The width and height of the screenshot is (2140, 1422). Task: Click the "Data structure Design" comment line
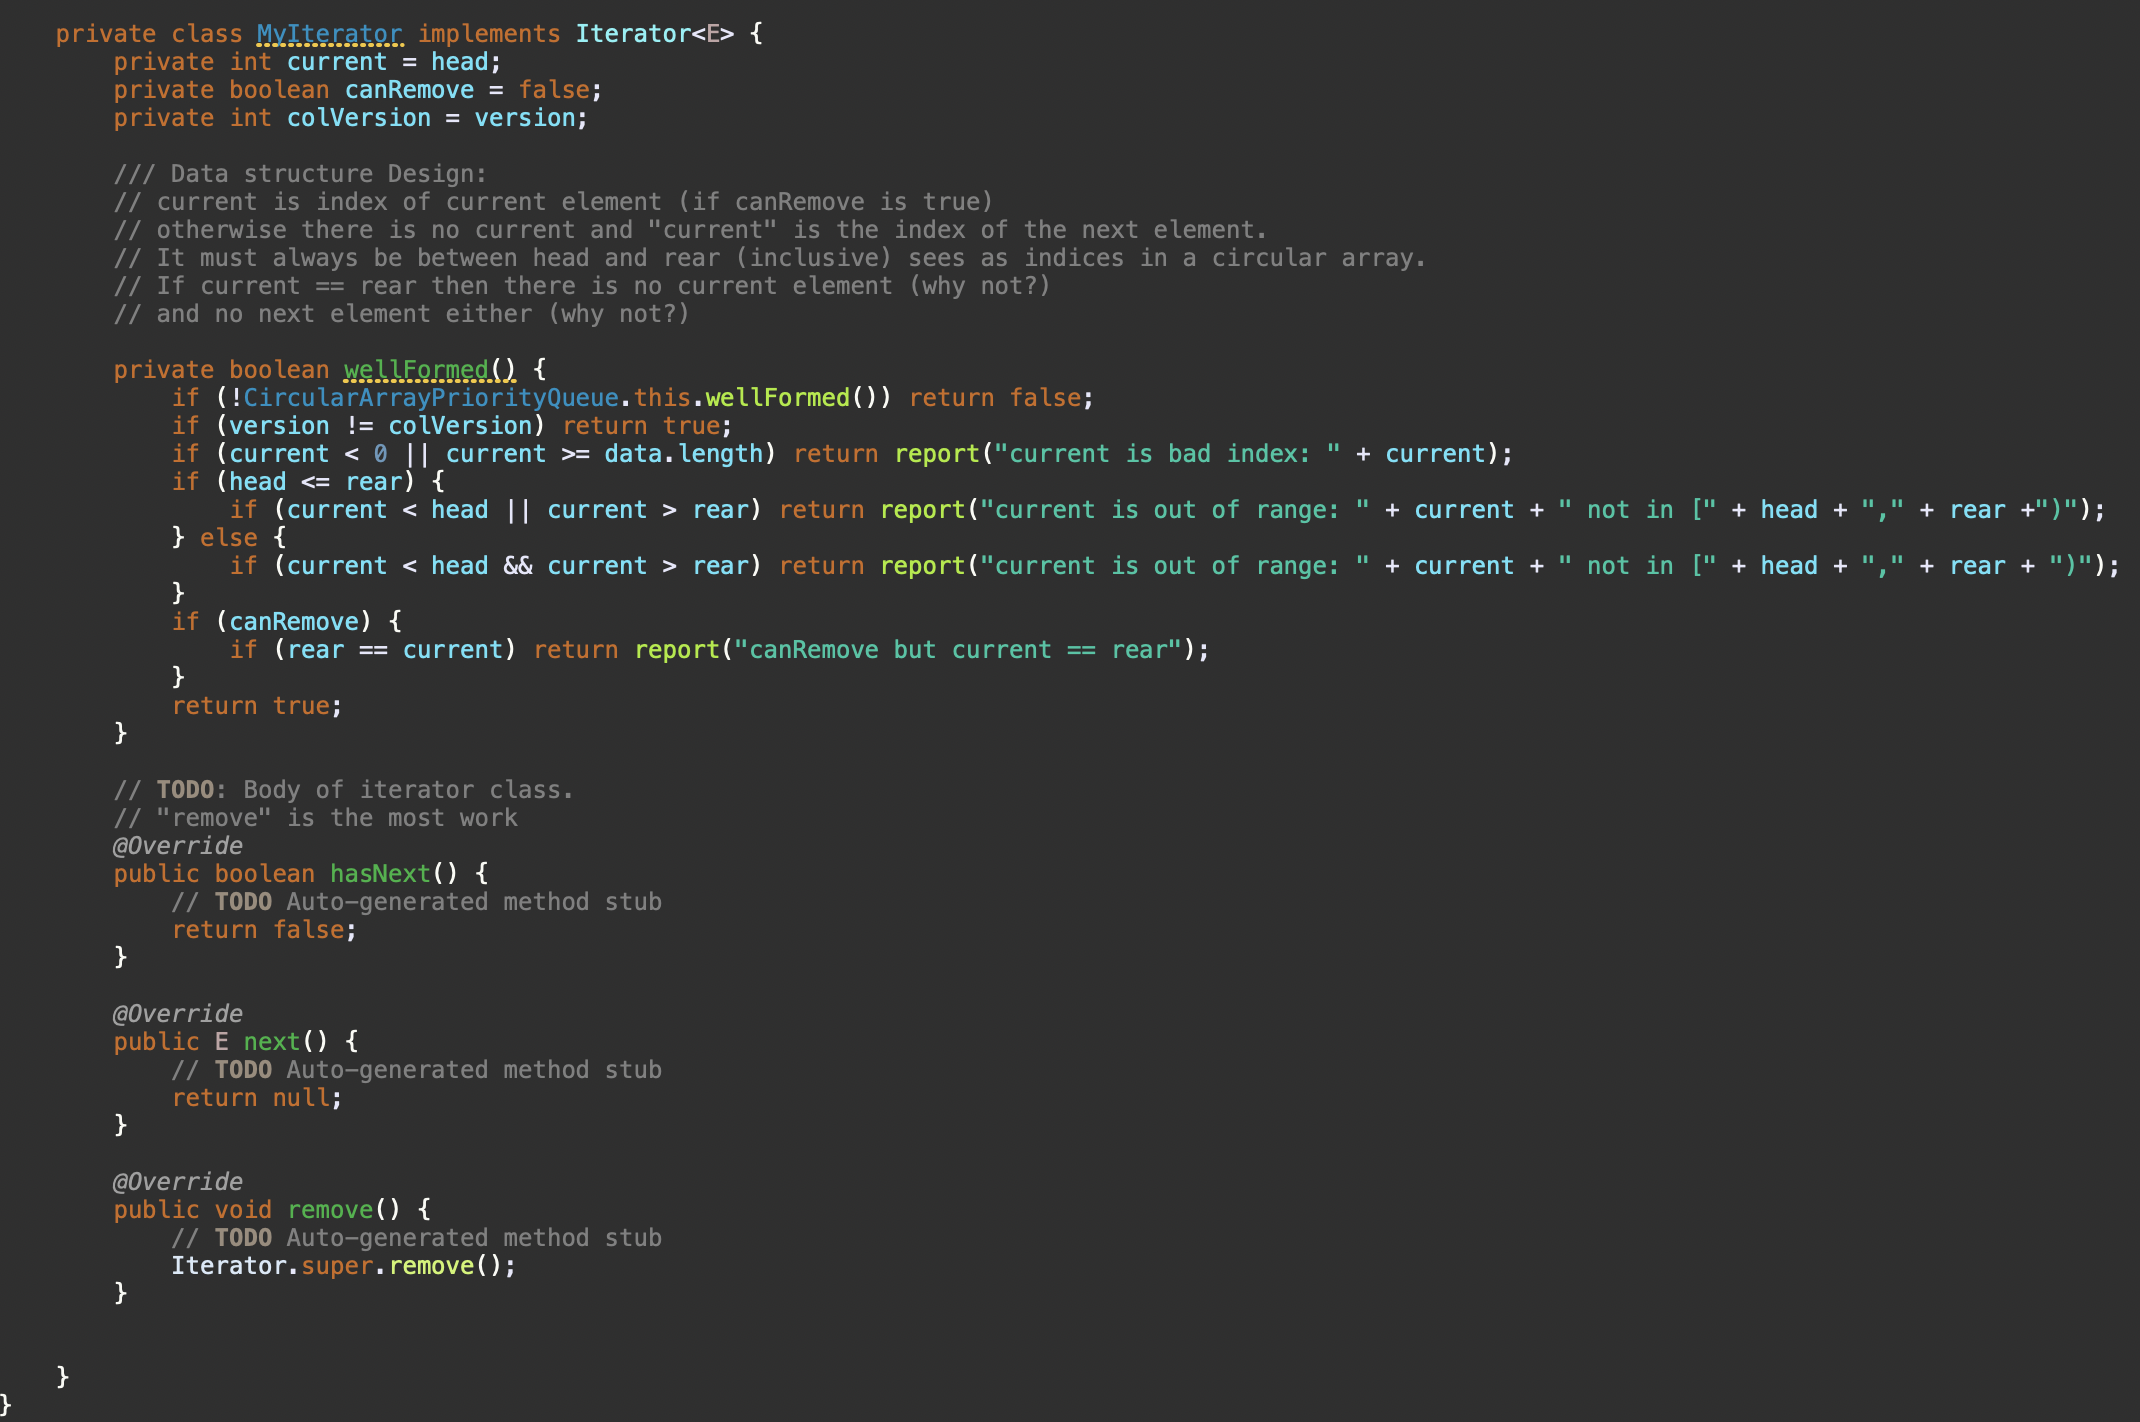tap(300, 174)
